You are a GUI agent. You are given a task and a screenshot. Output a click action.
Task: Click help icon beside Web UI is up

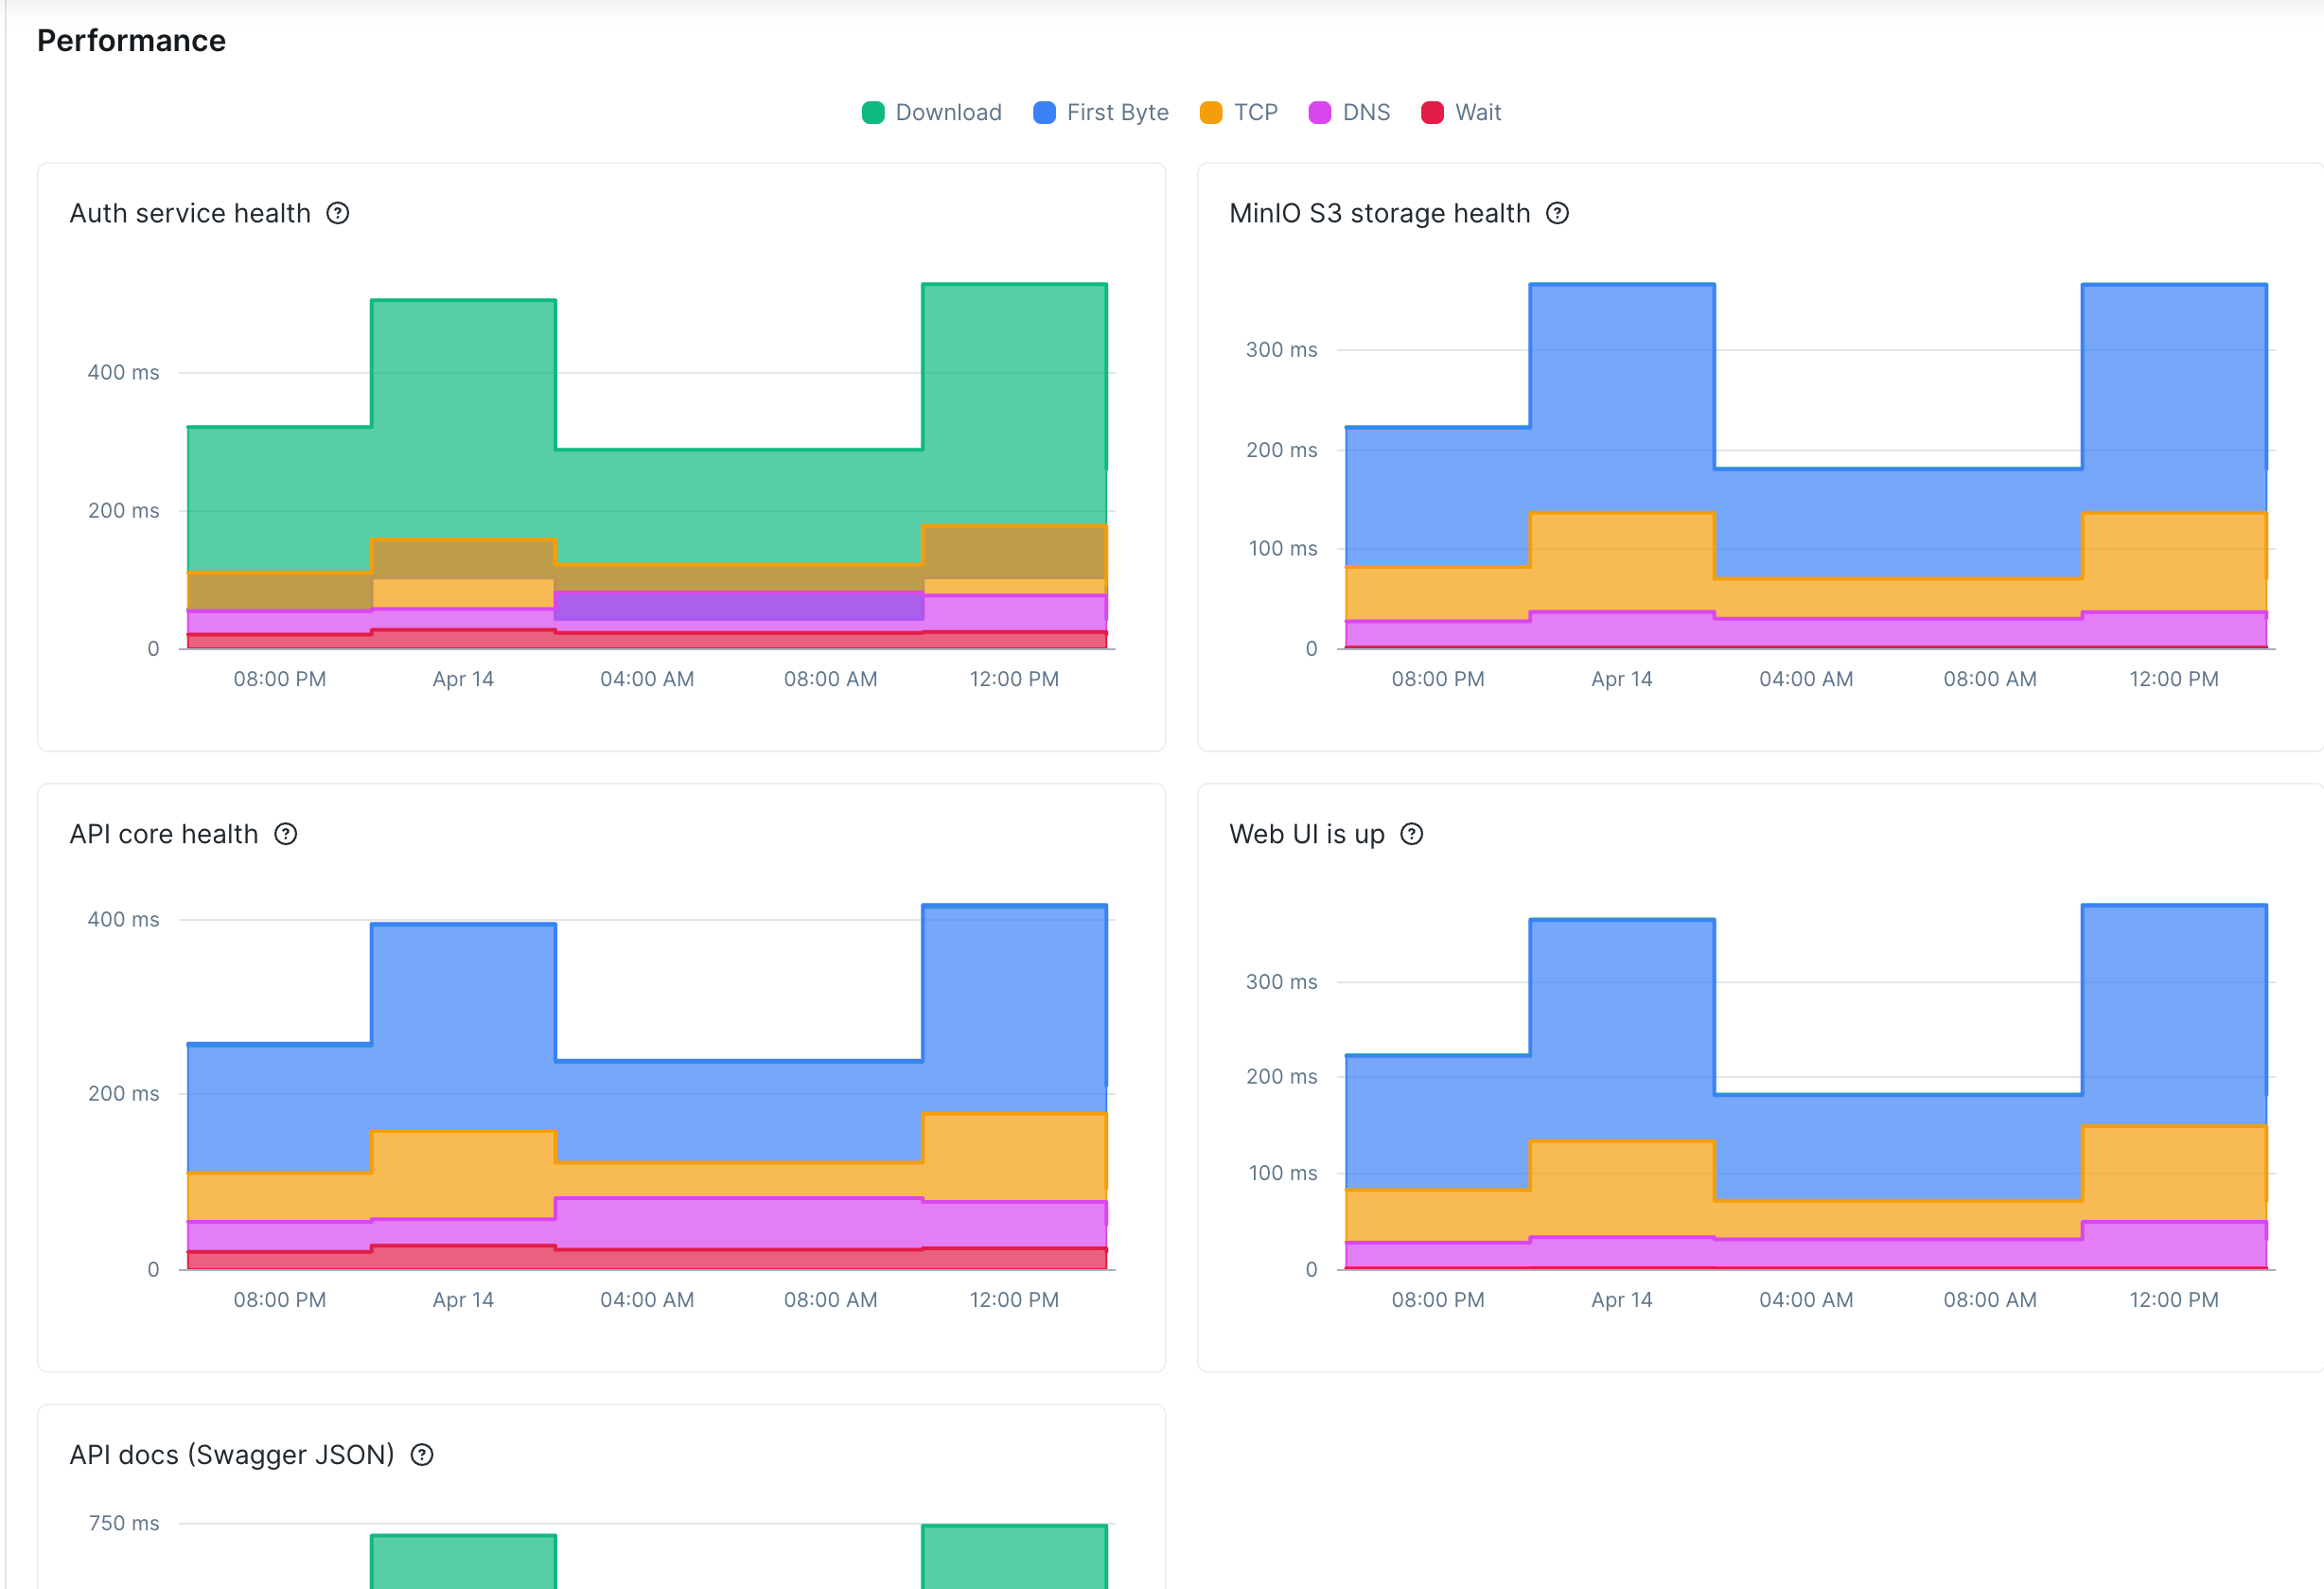1411,834
